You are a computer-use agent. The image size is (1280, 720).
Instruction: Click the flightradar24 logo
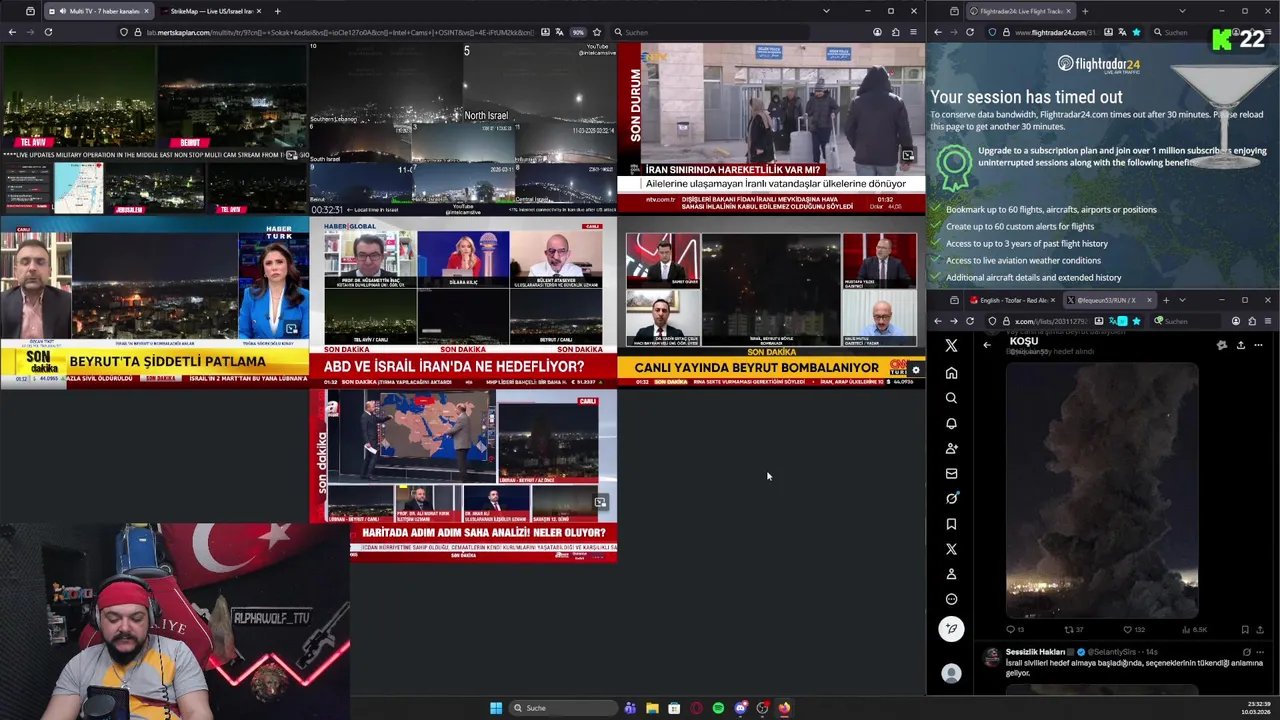pyautogui.click(x=1098, y=65)
